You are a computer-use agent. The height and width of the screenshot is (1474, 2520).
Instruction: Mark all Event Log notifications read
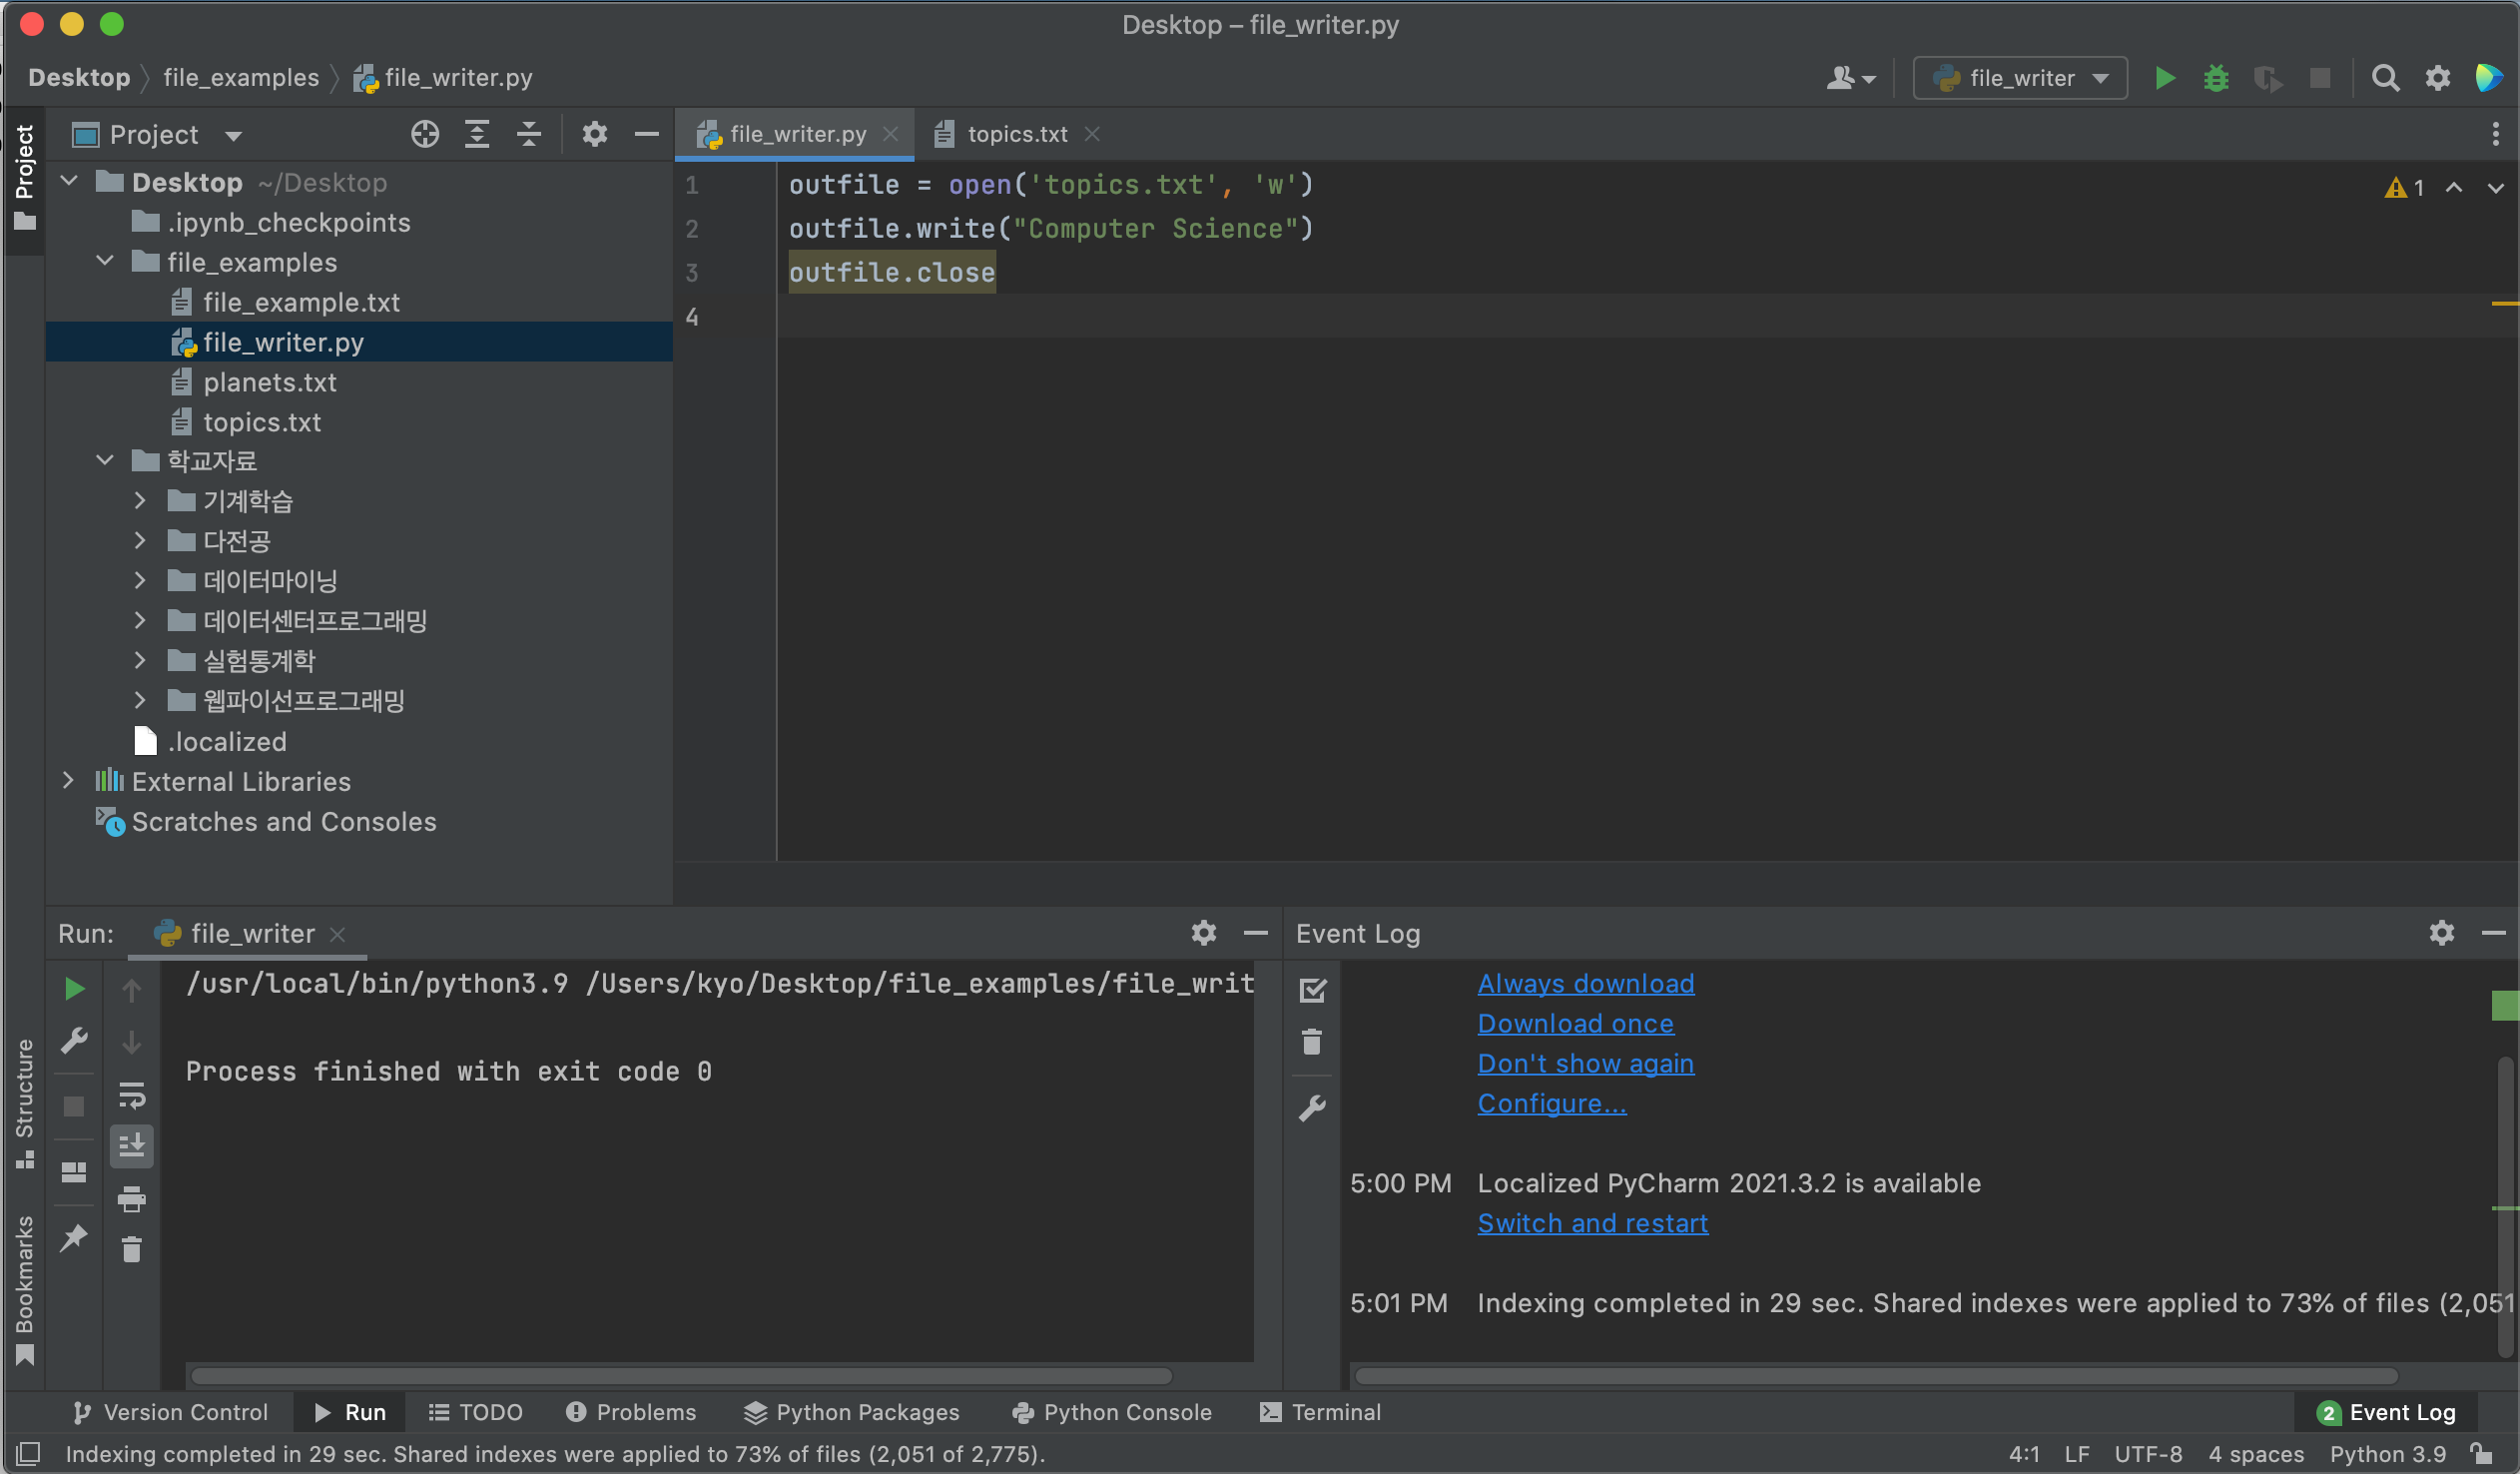click(x=1312, y=990)
